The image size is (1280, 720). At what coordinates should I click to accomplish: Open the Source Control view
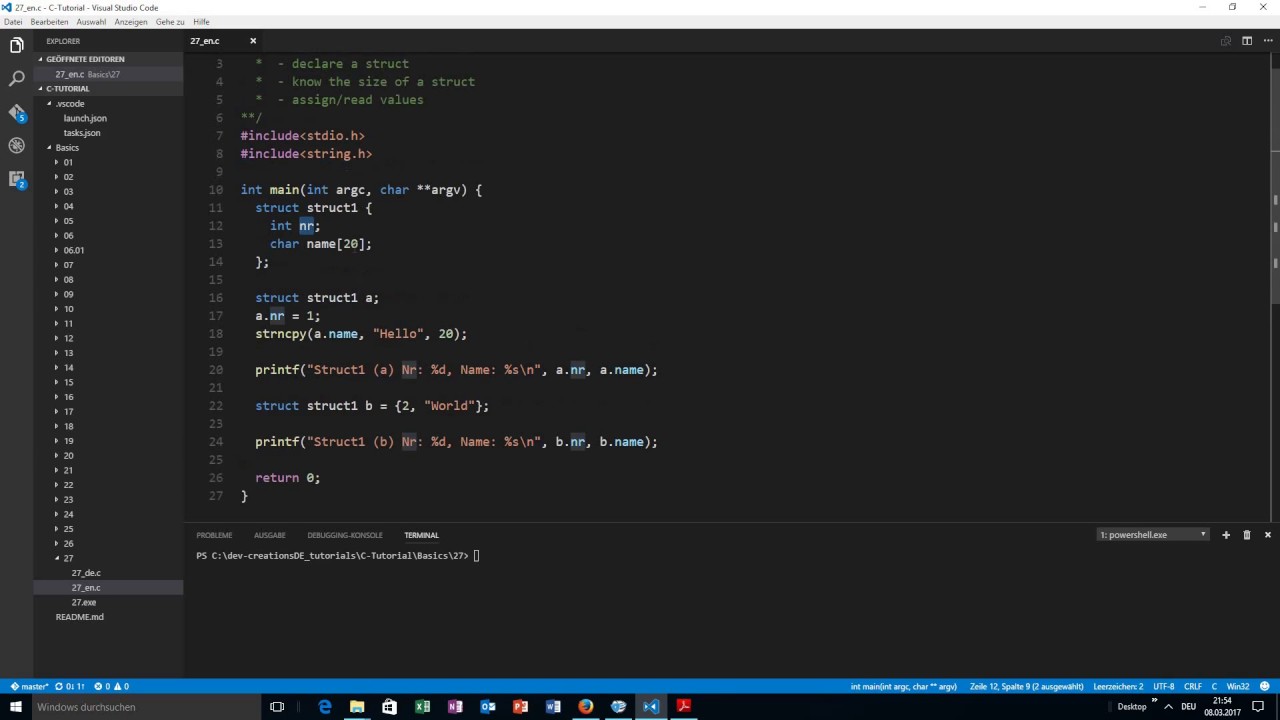[16, 112]
